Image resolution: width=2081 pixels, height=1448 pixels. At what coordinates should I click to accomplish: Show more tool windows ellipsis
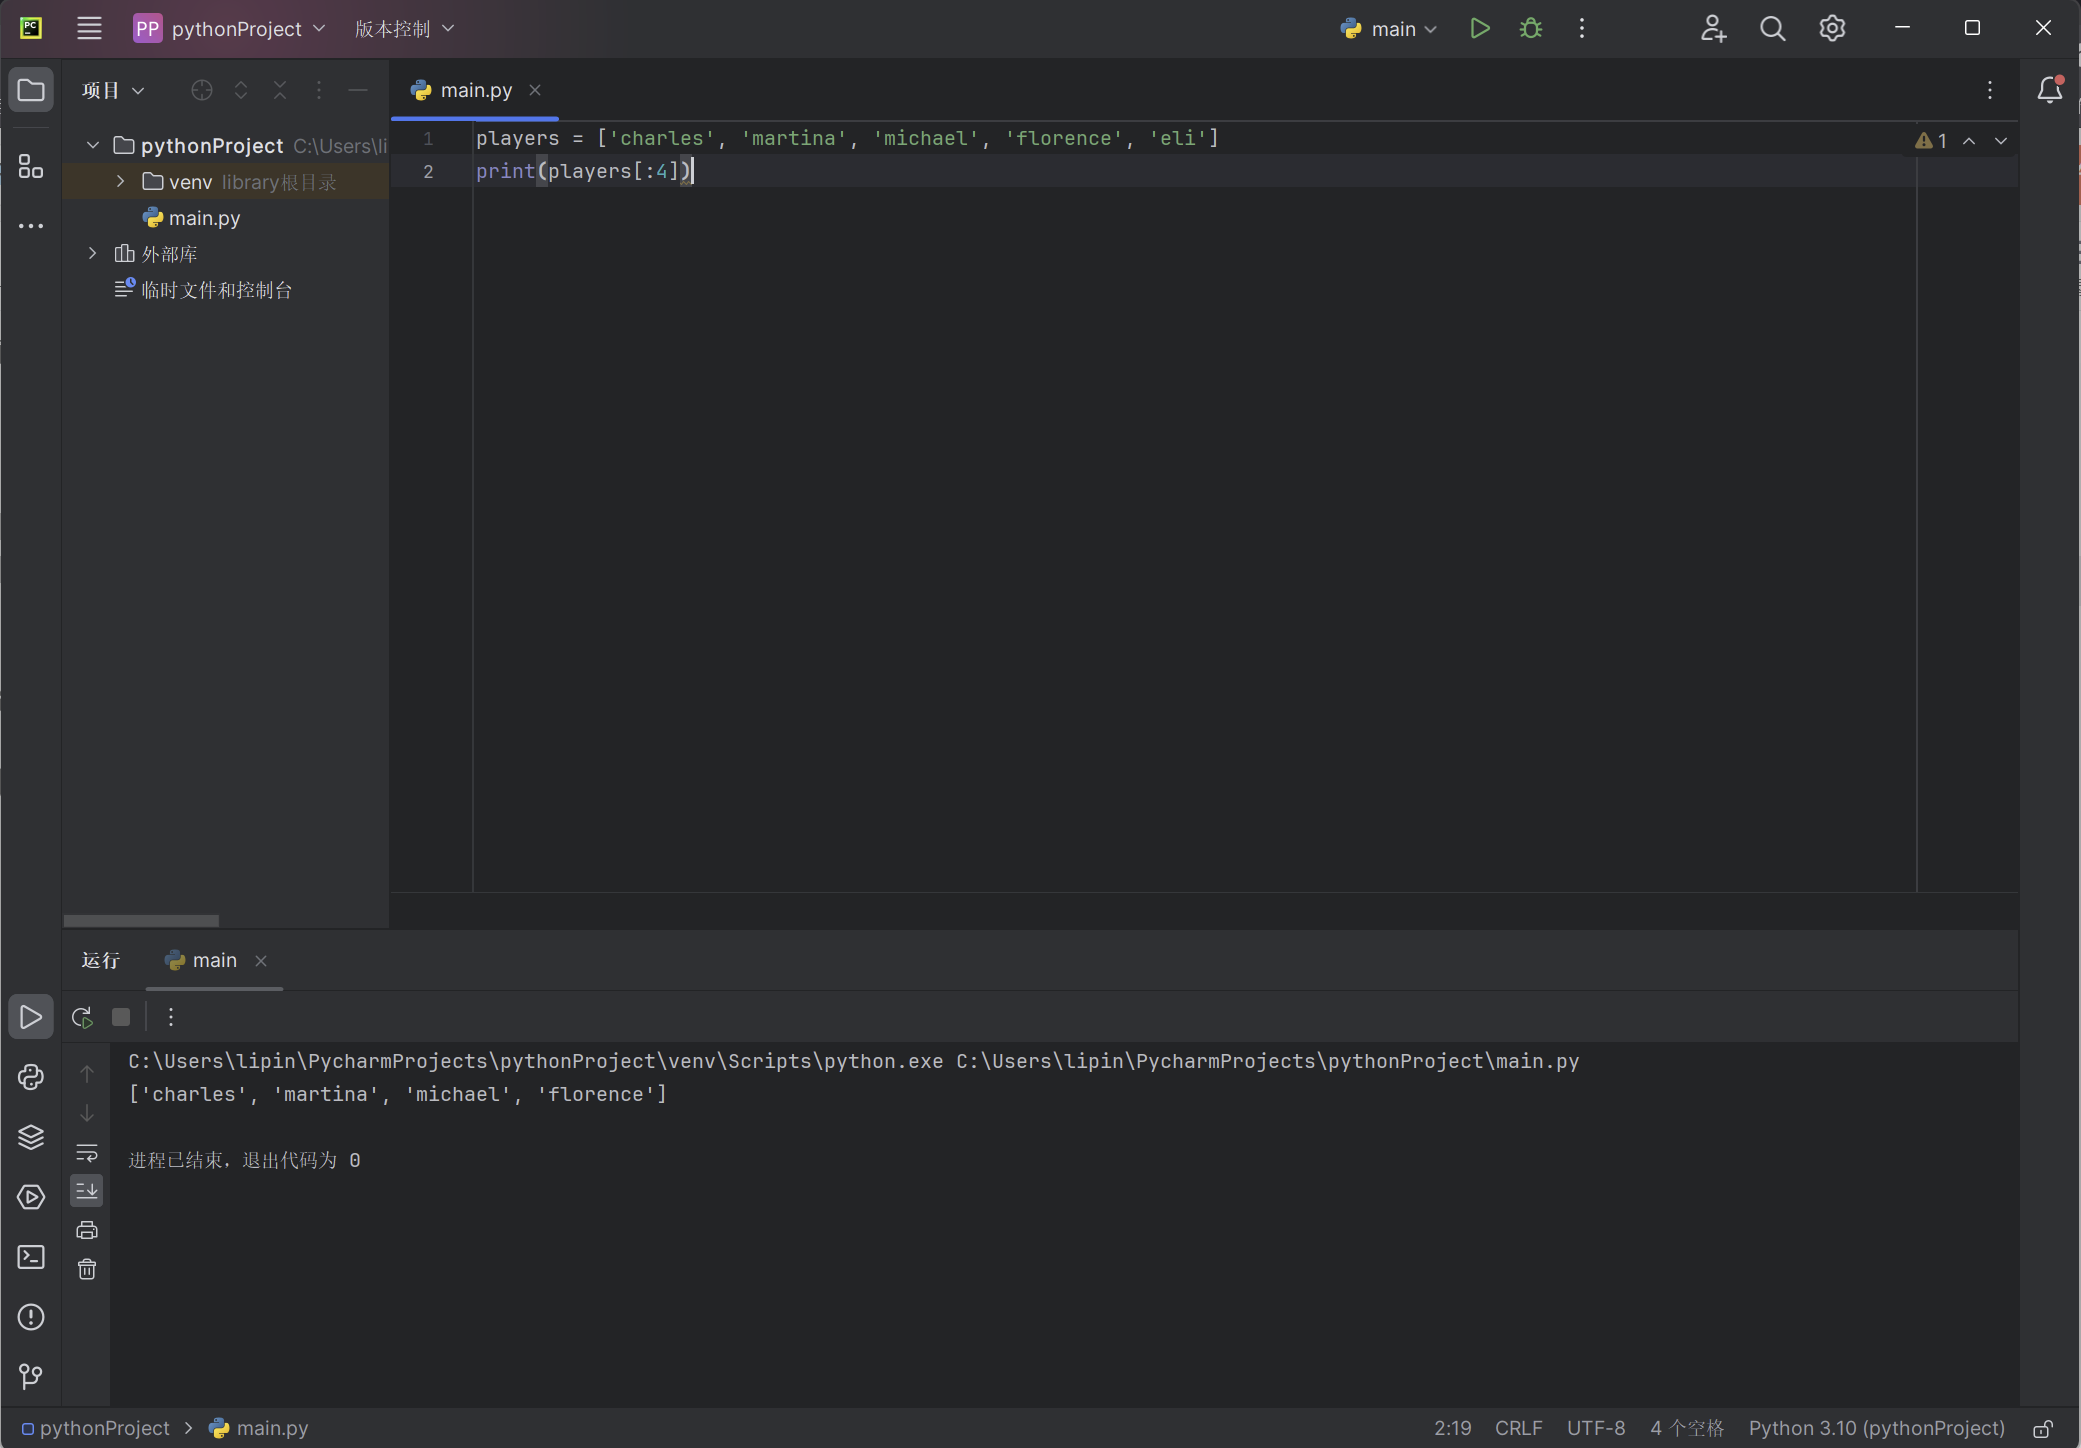coord(31,226)
